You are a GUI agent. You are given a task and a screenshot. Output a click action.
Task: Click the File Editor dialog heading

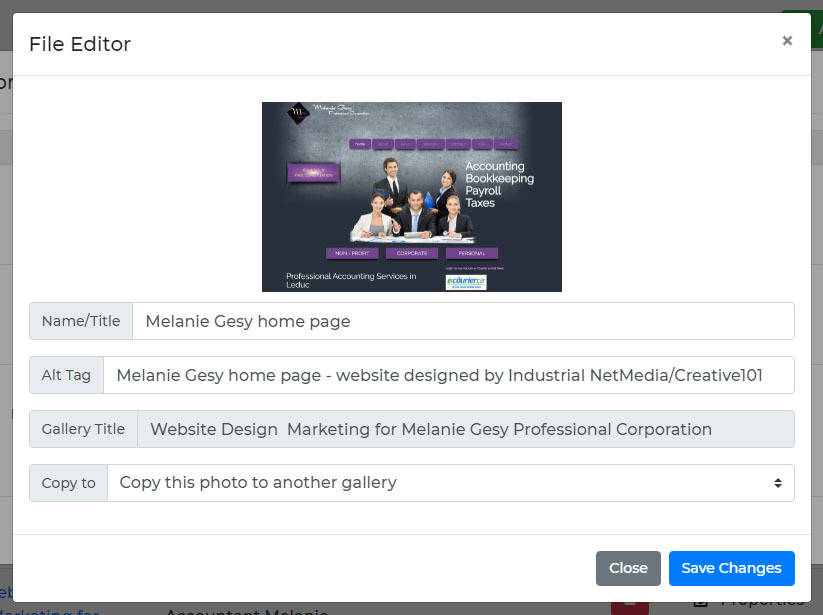click(x=80, y=44)
